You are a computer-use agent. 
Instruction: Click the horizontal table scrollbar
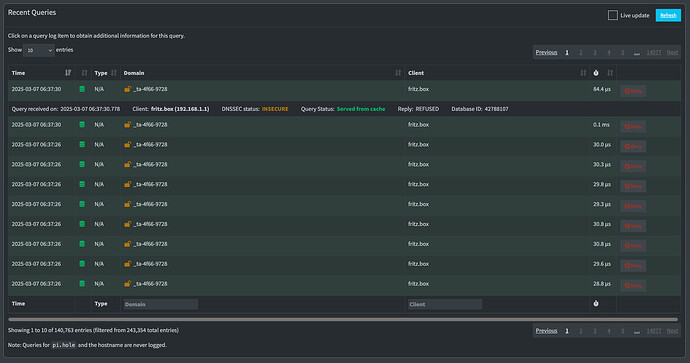point(343,319)
